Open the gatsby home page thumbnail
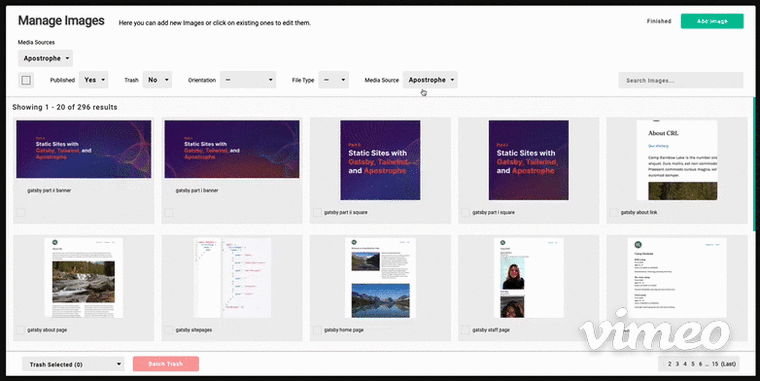760x381 pixels. click(x=380, y=278)
